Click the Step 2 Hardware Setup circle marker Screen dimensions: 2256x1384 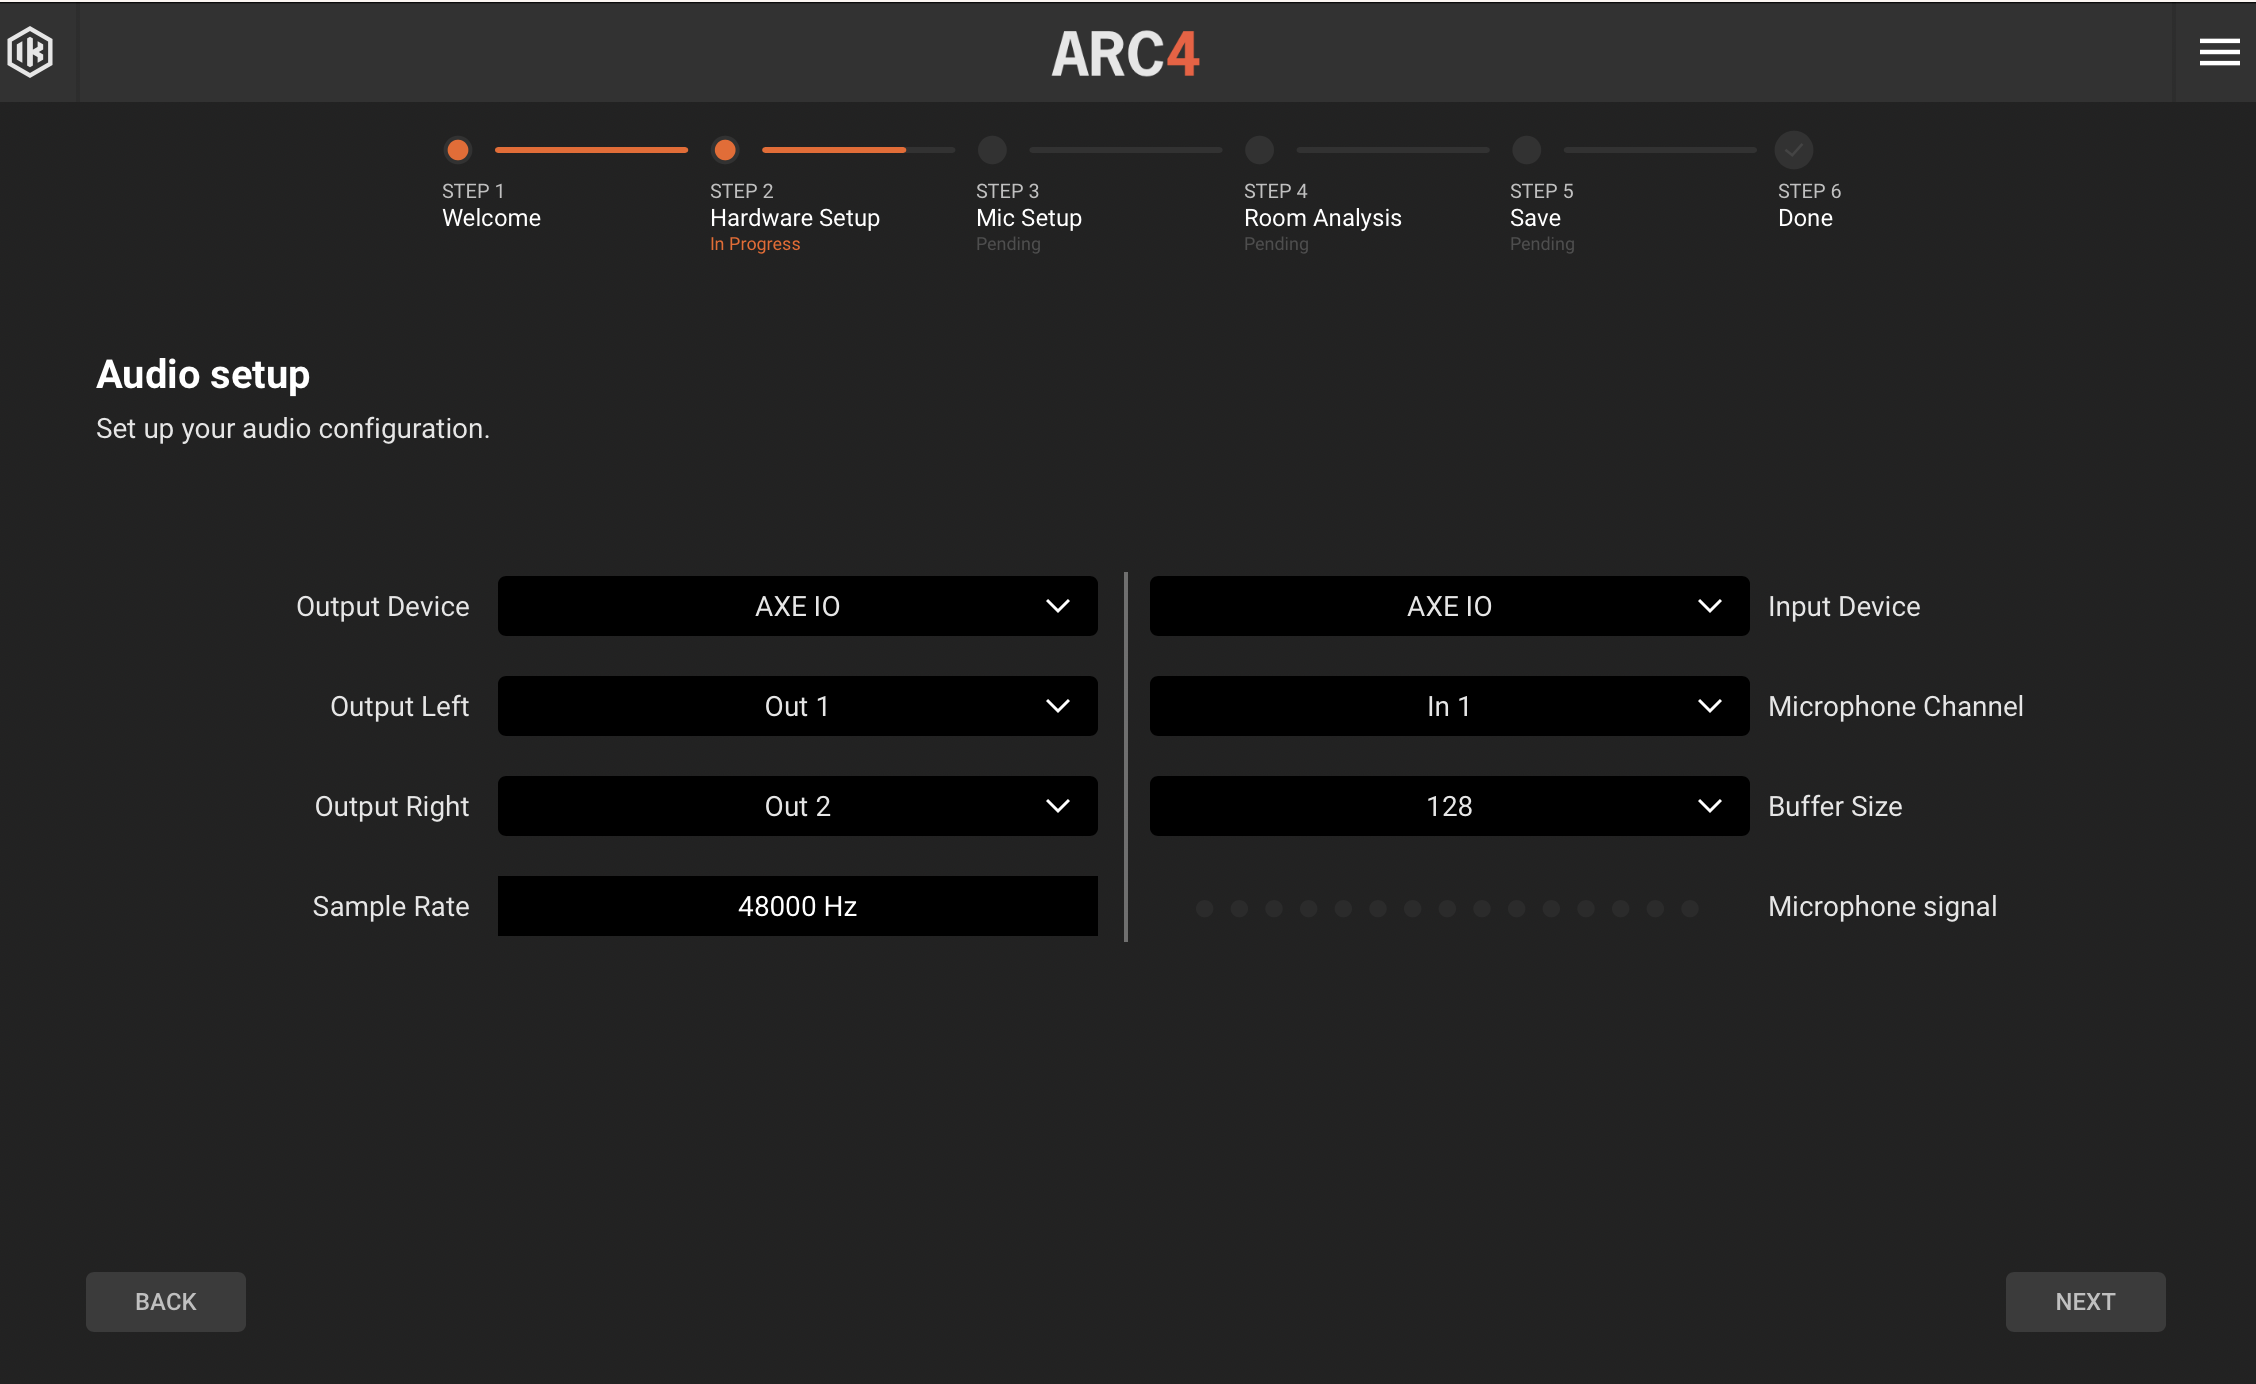coord(725,150)
